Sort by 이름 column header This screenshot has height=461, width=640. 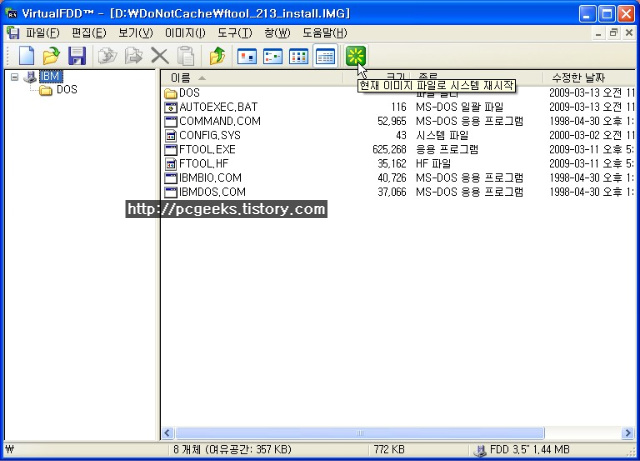[x=252, y=78]
